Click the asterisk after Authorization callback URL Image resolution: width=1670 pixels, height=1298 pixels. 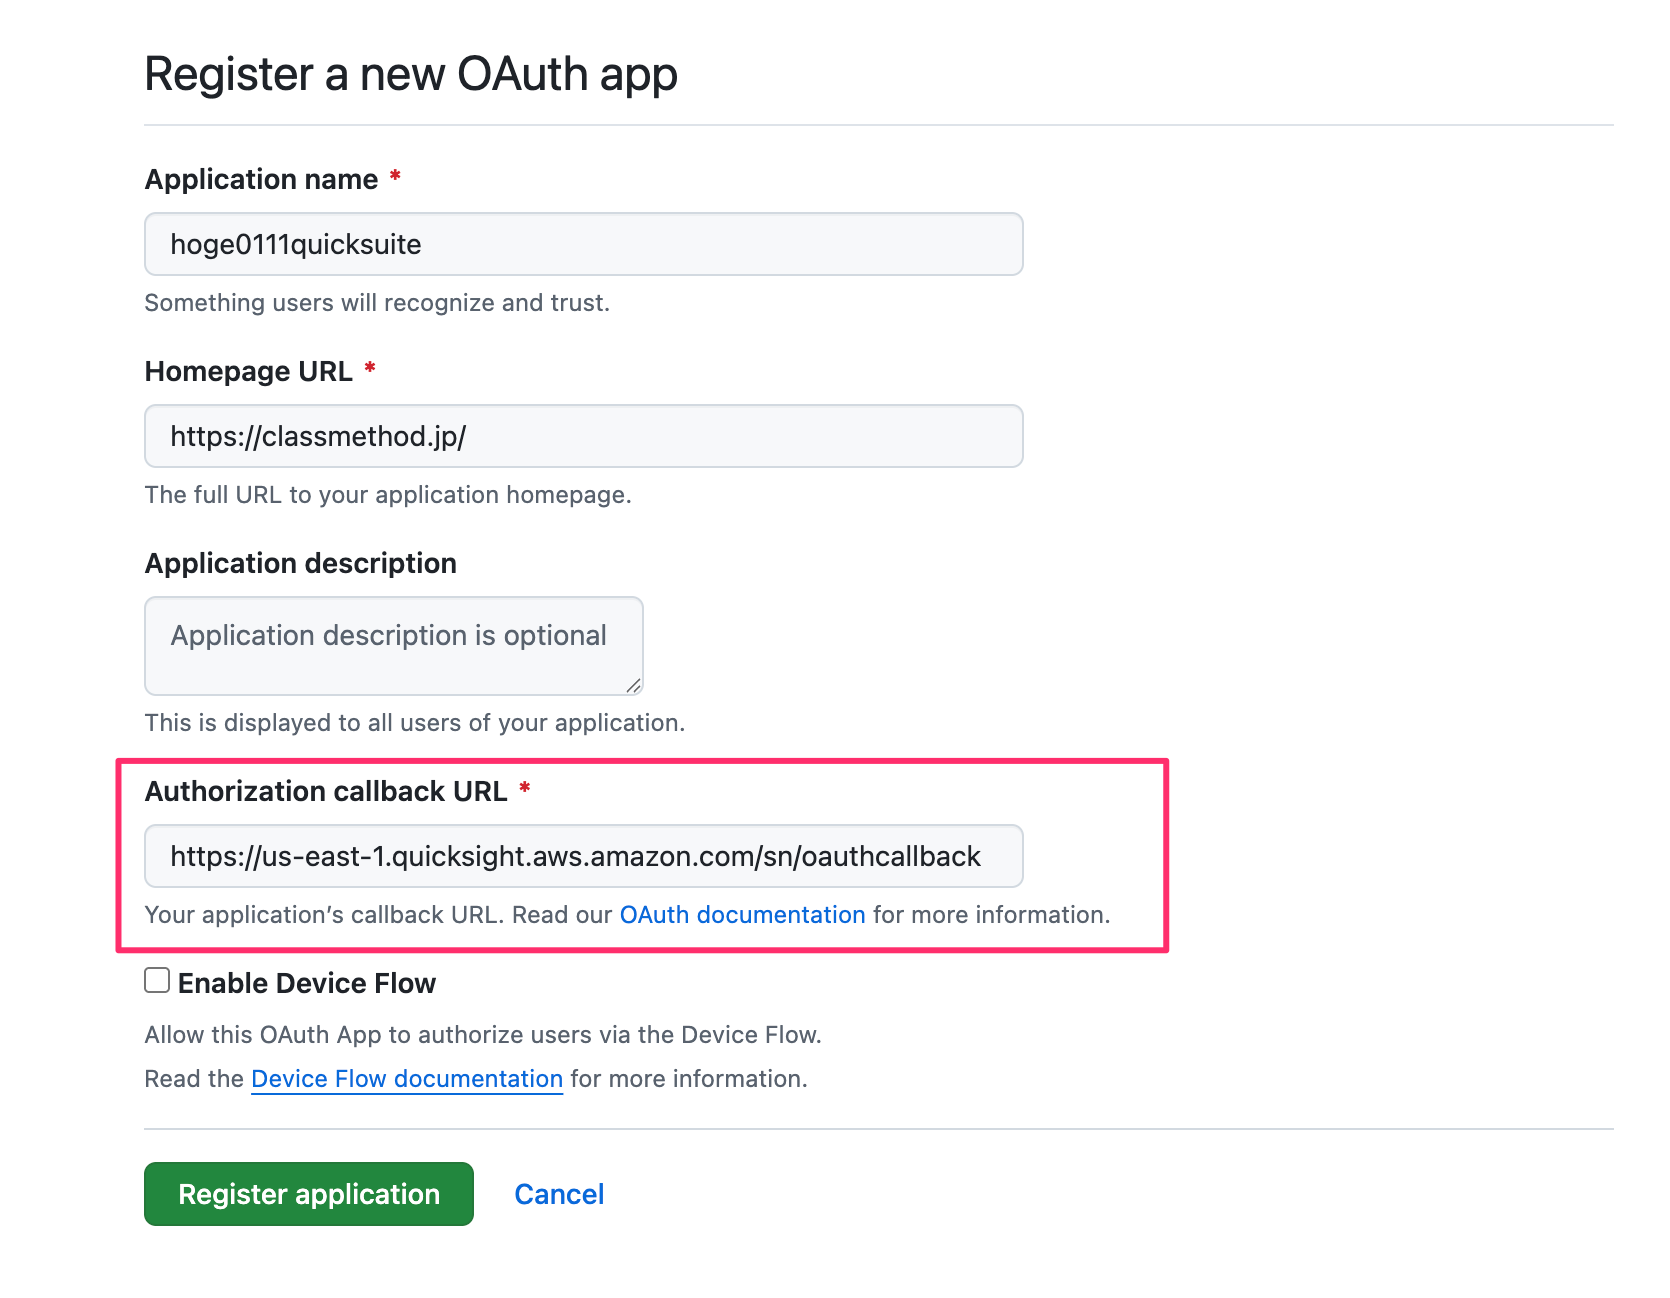(525, 789)
